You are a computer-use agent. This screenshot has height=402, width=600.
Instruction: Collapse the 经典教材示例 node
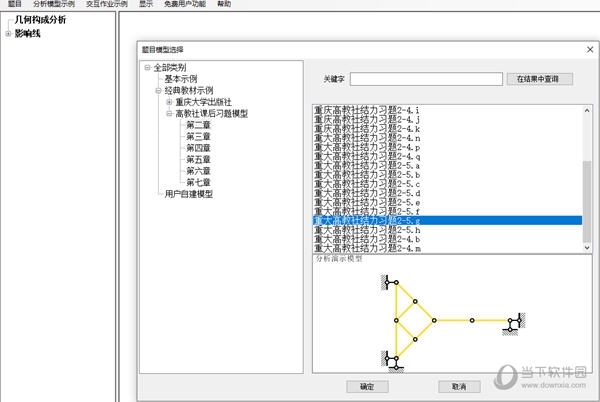point(158,91)
